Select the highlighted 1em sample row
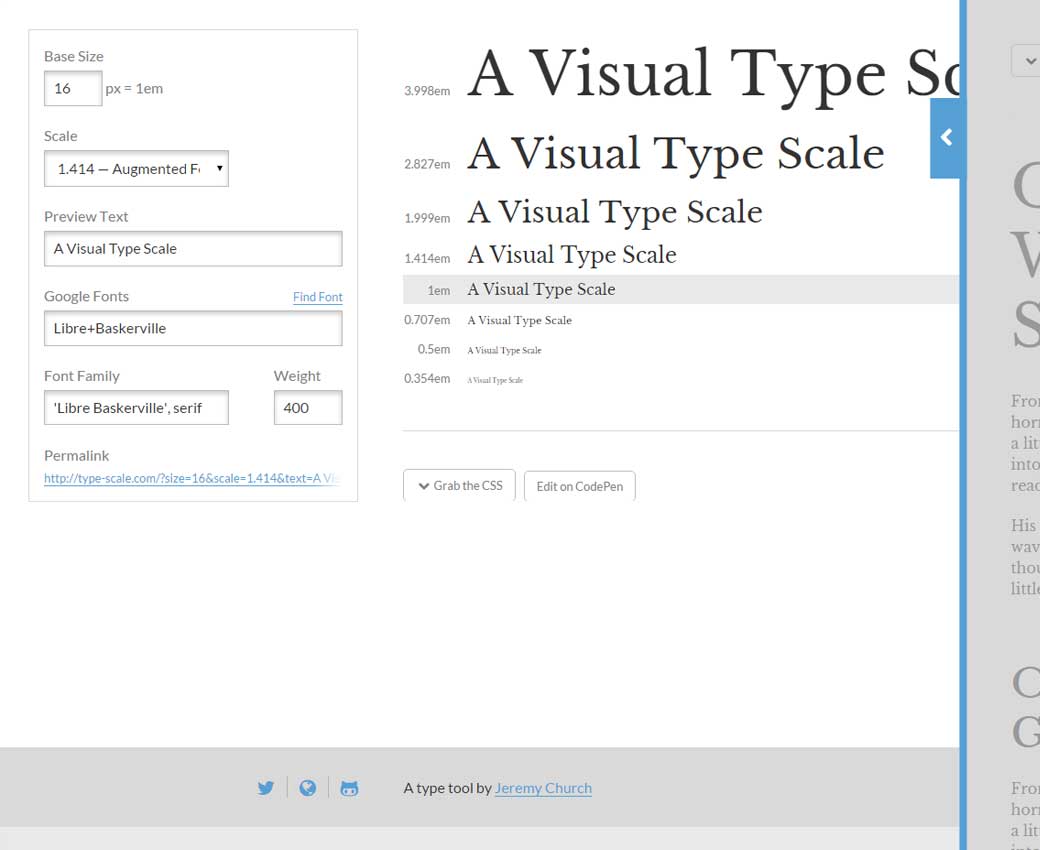The image size is (1040, 850). [x=680, y=289]
